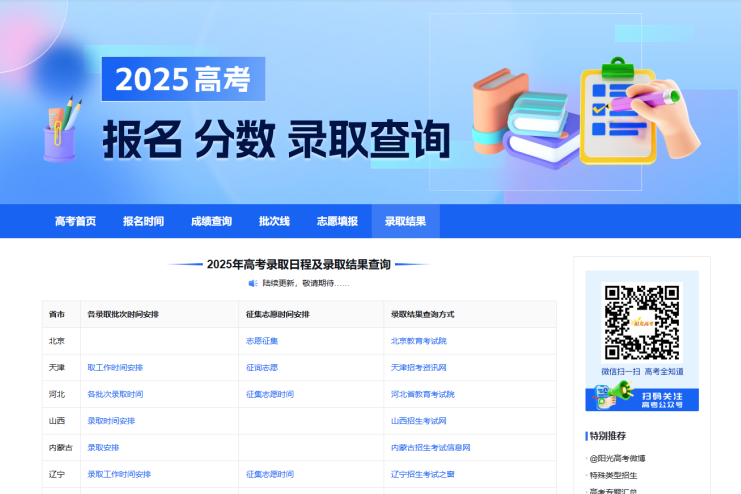Open 天津 取工作时间安排 link

click(115, 367)
